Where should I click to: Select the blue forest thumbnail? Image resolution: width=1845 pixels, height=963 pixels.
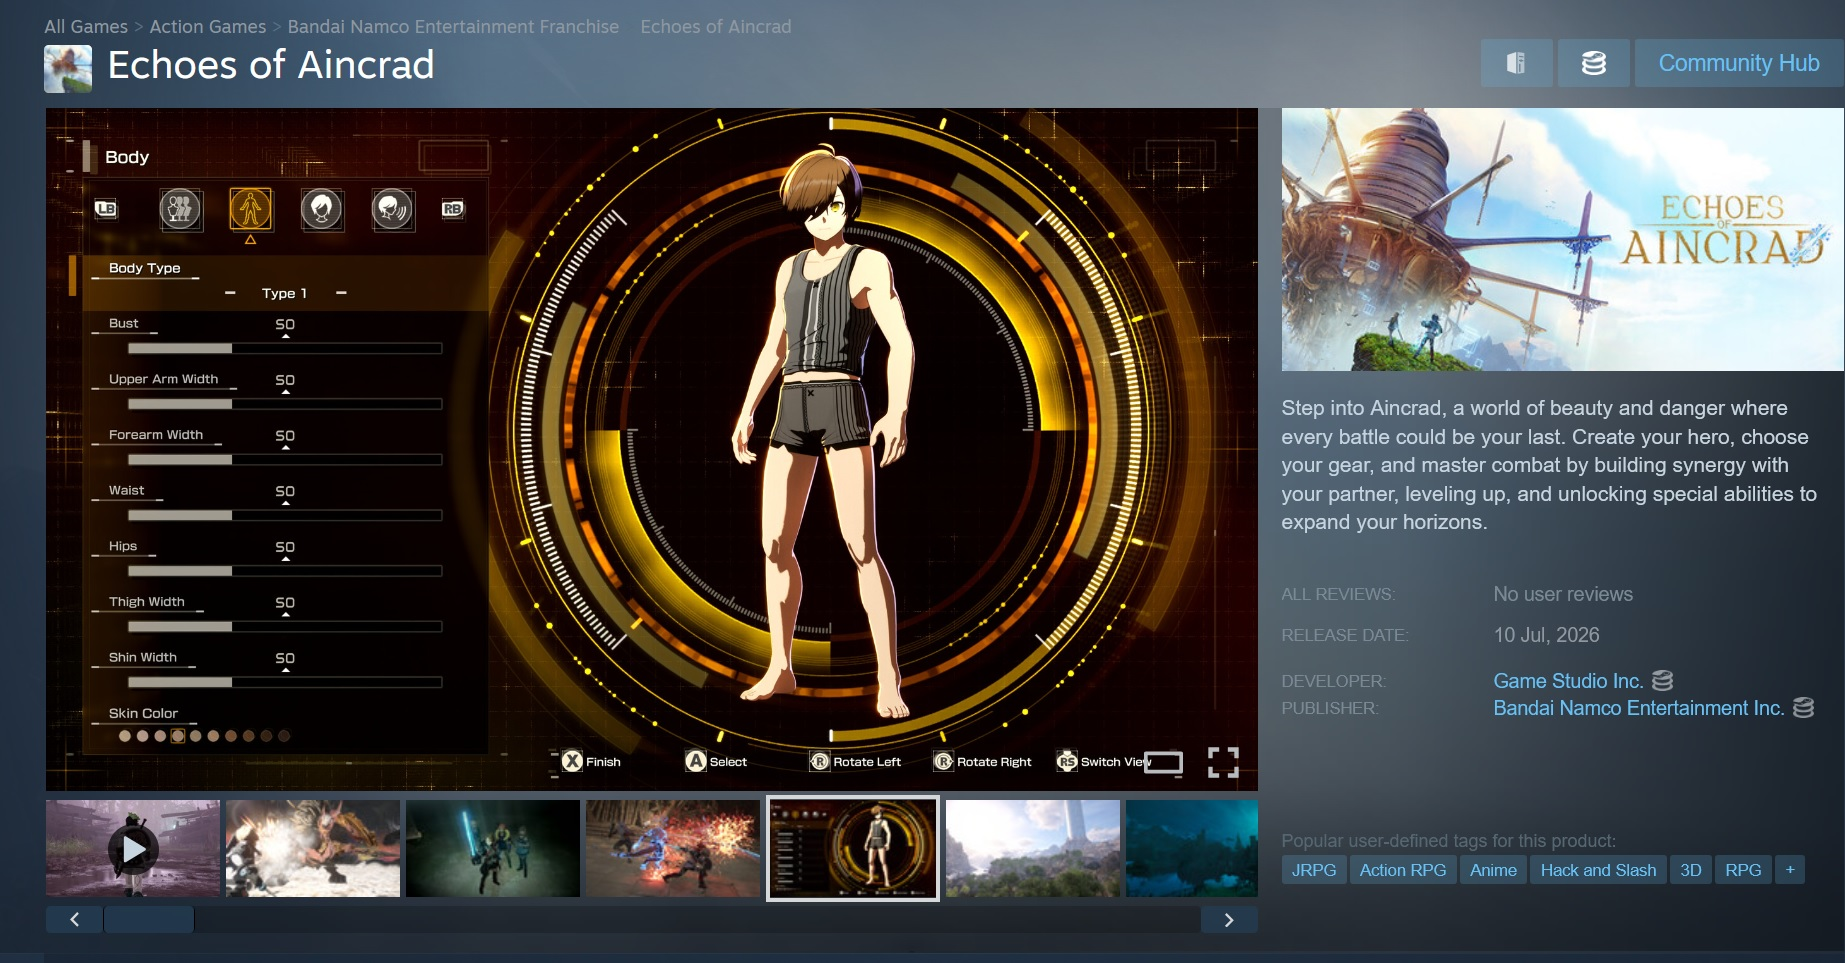point(1192,848)
